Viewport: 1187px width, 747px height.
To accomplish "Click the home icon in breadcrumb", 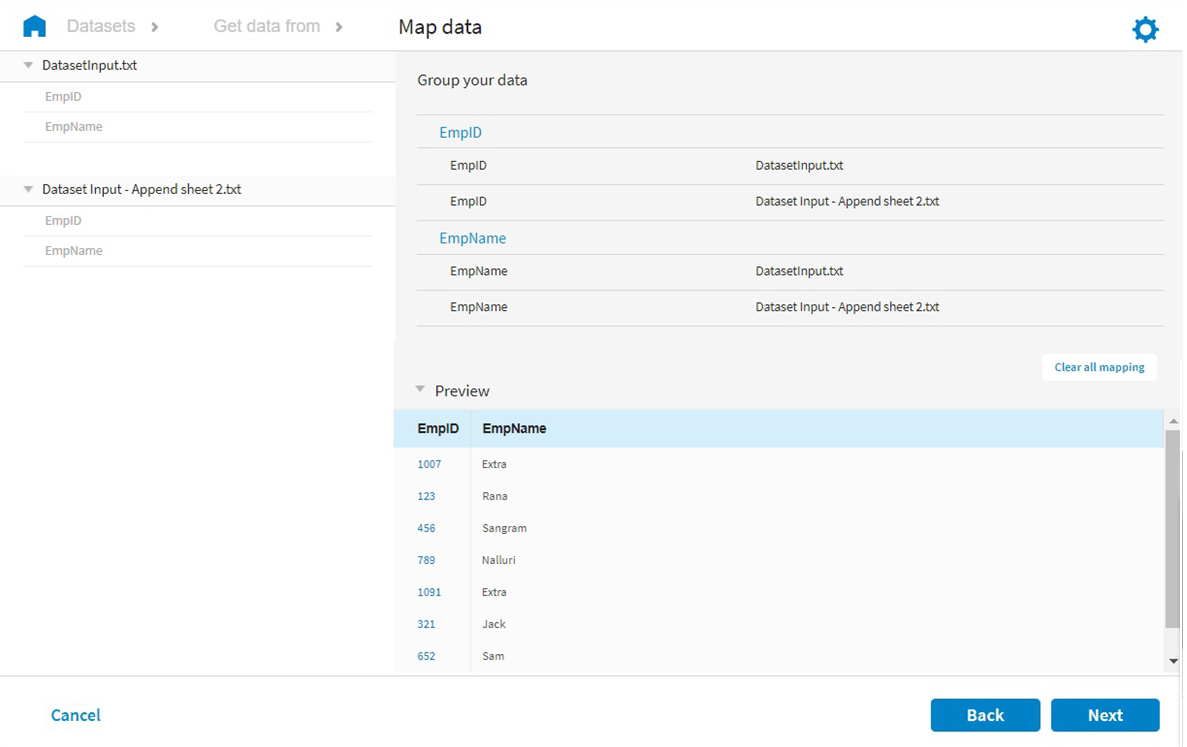I will 34,26.
